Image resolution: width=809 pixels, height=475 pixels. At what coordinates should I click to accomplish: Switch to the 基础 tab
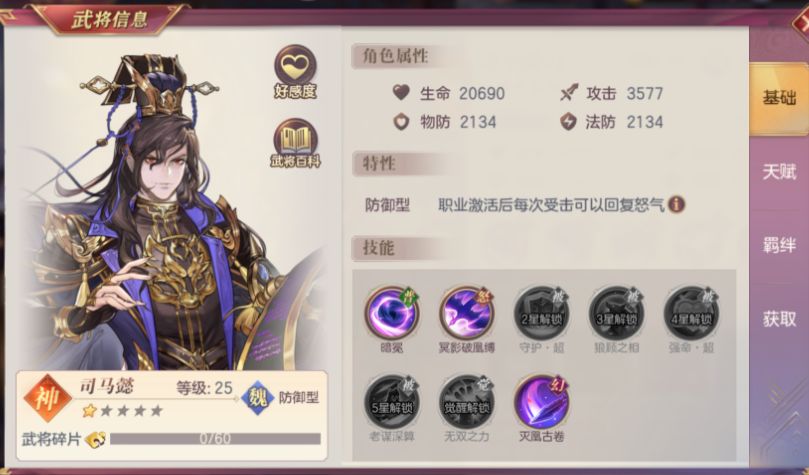click(x=779, y=98)
